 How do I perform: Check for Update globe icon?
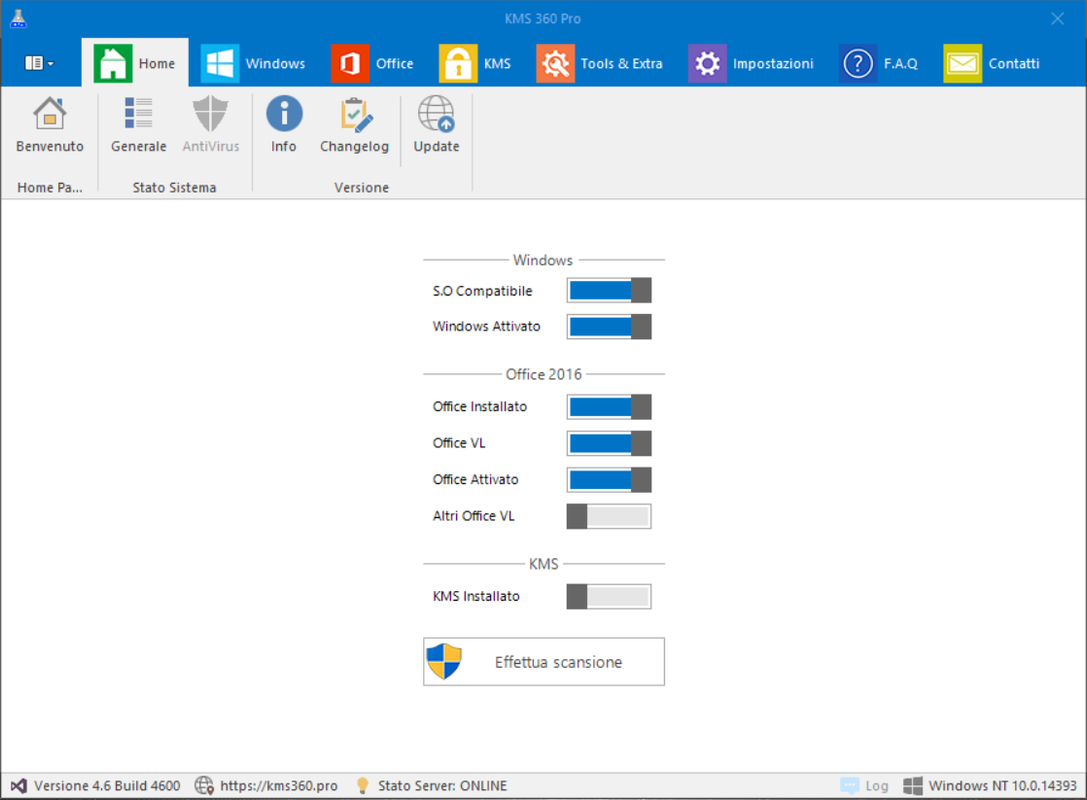tap(436, 113)
